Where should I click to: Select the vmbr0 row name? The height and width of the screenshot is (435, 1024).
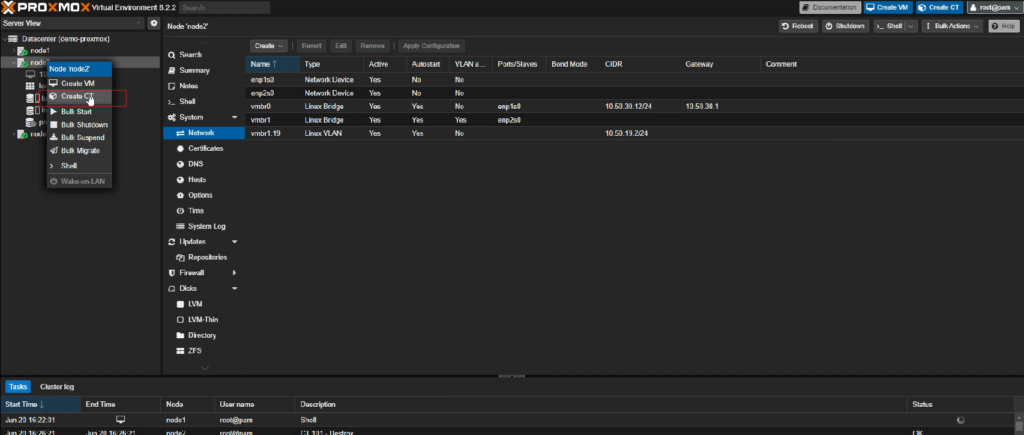(260, 106)
